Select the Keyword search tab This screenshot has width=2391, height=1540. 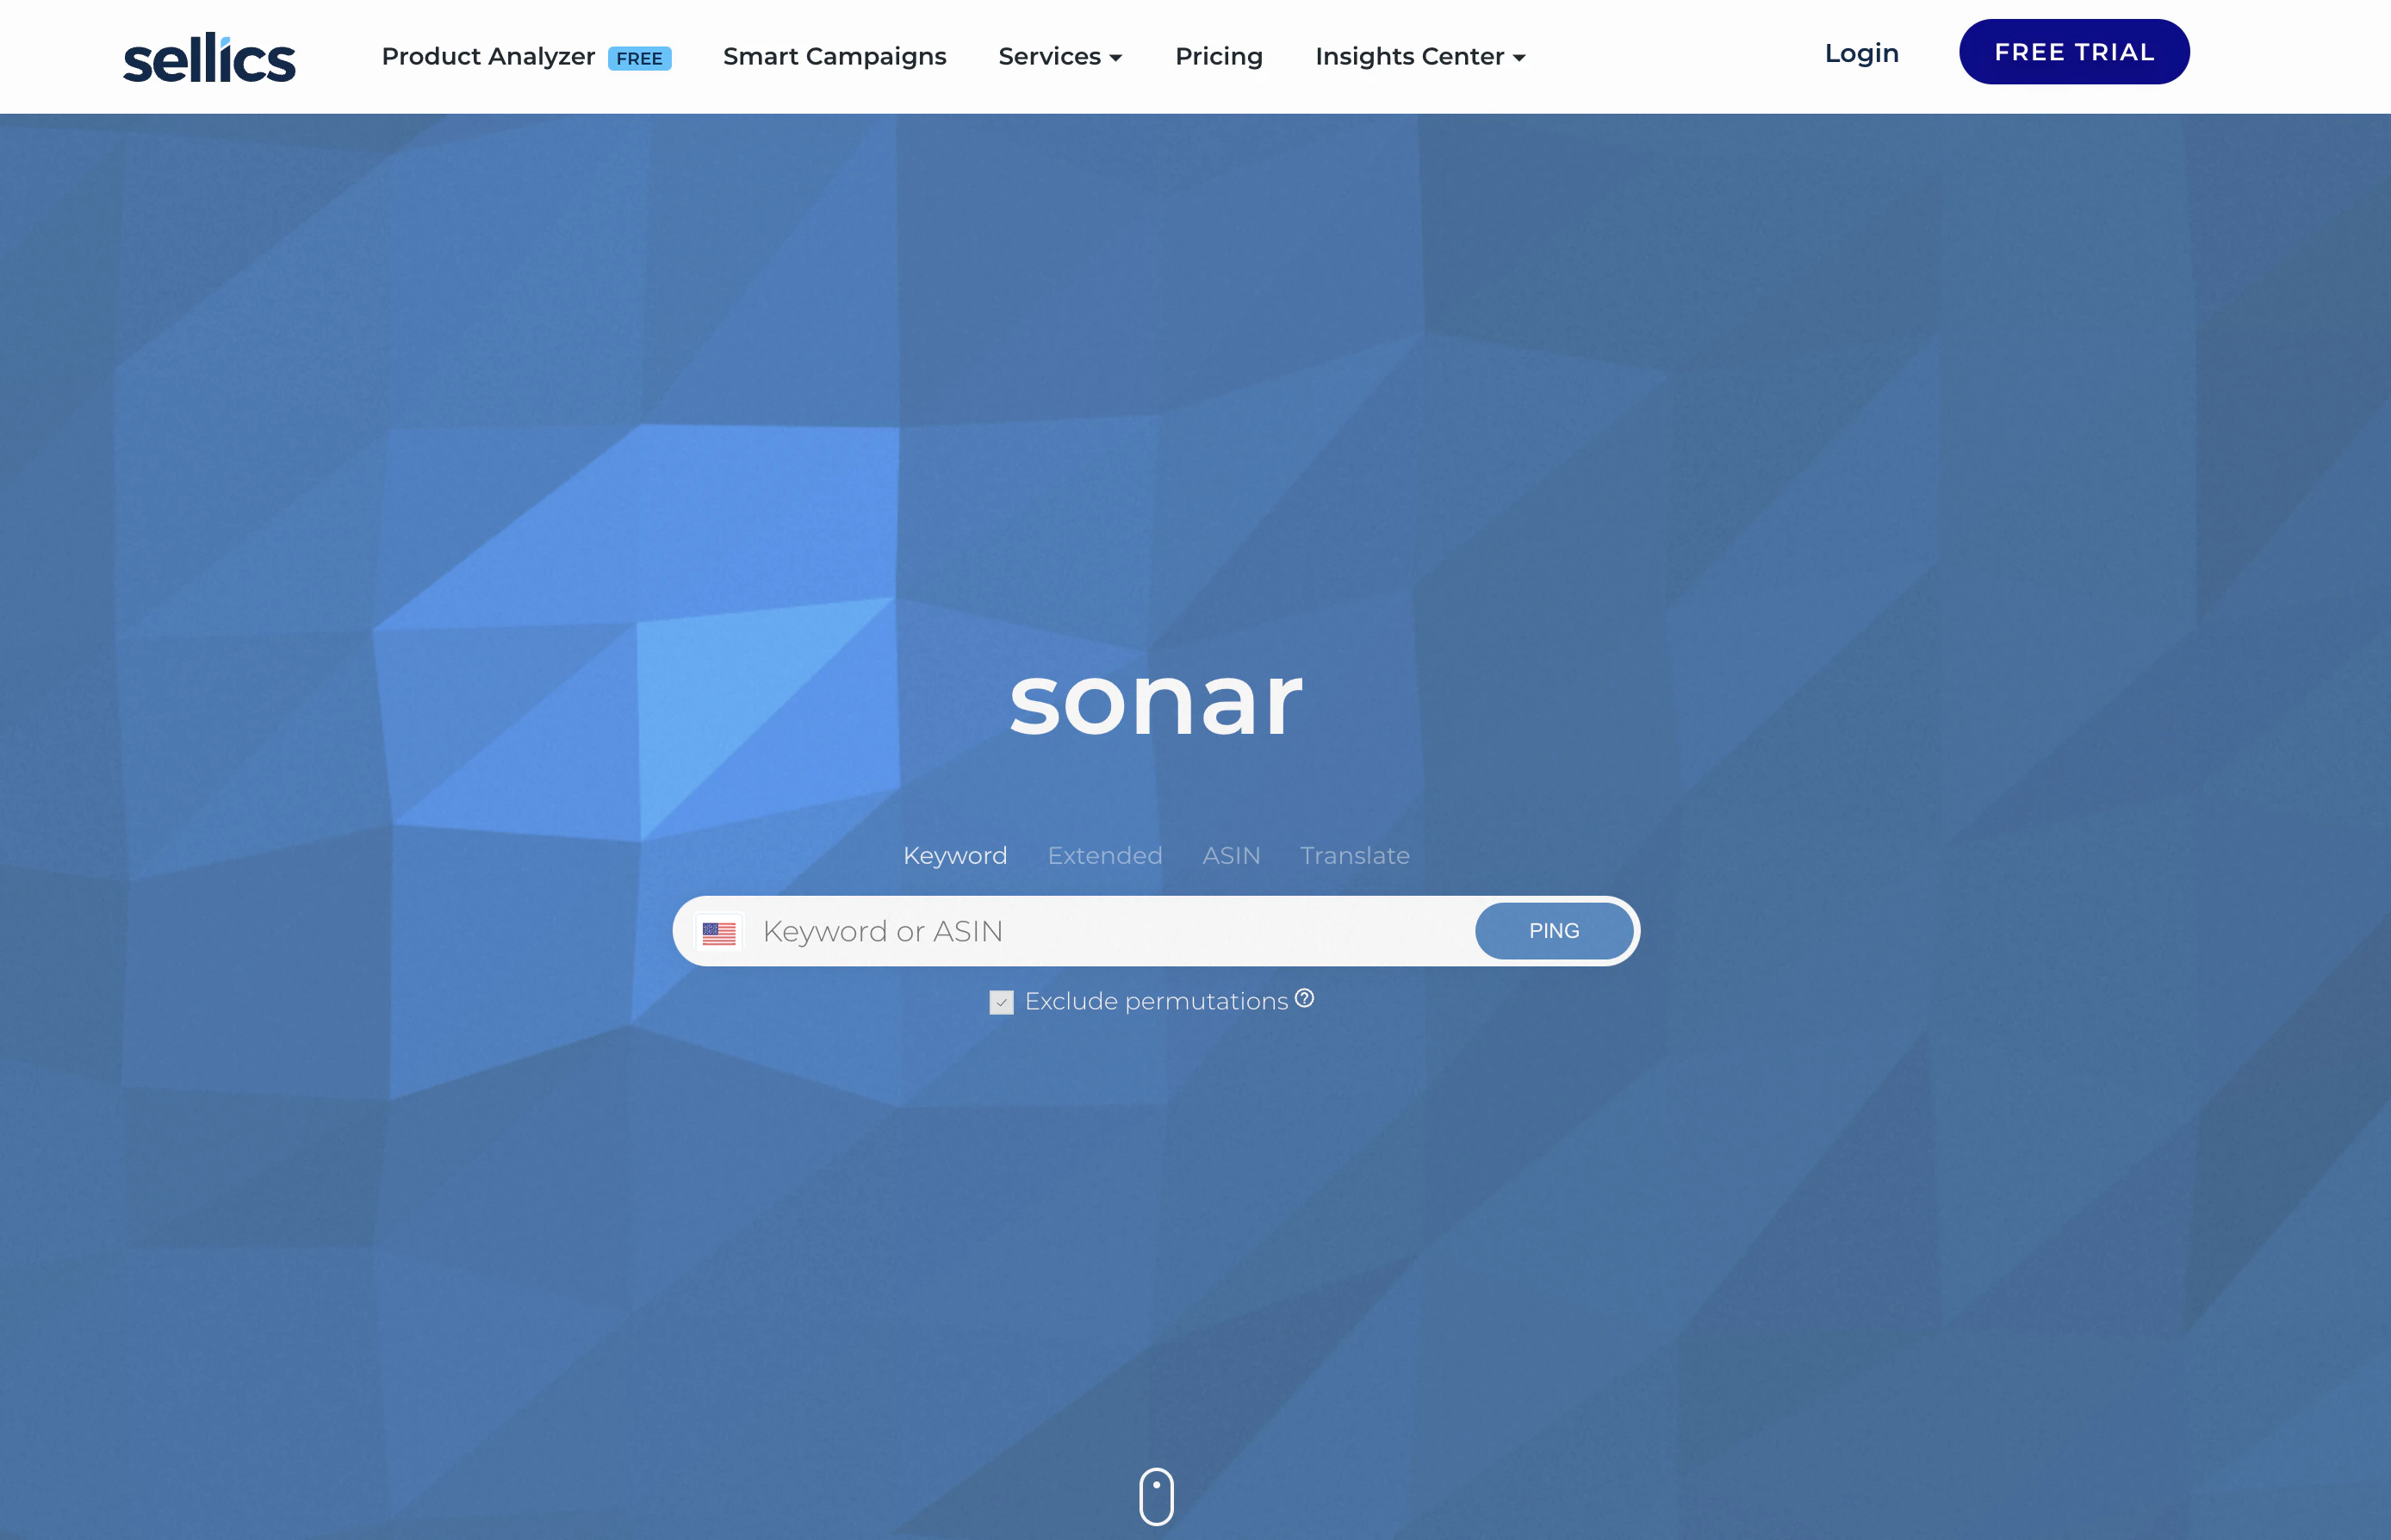coord(955,856)
